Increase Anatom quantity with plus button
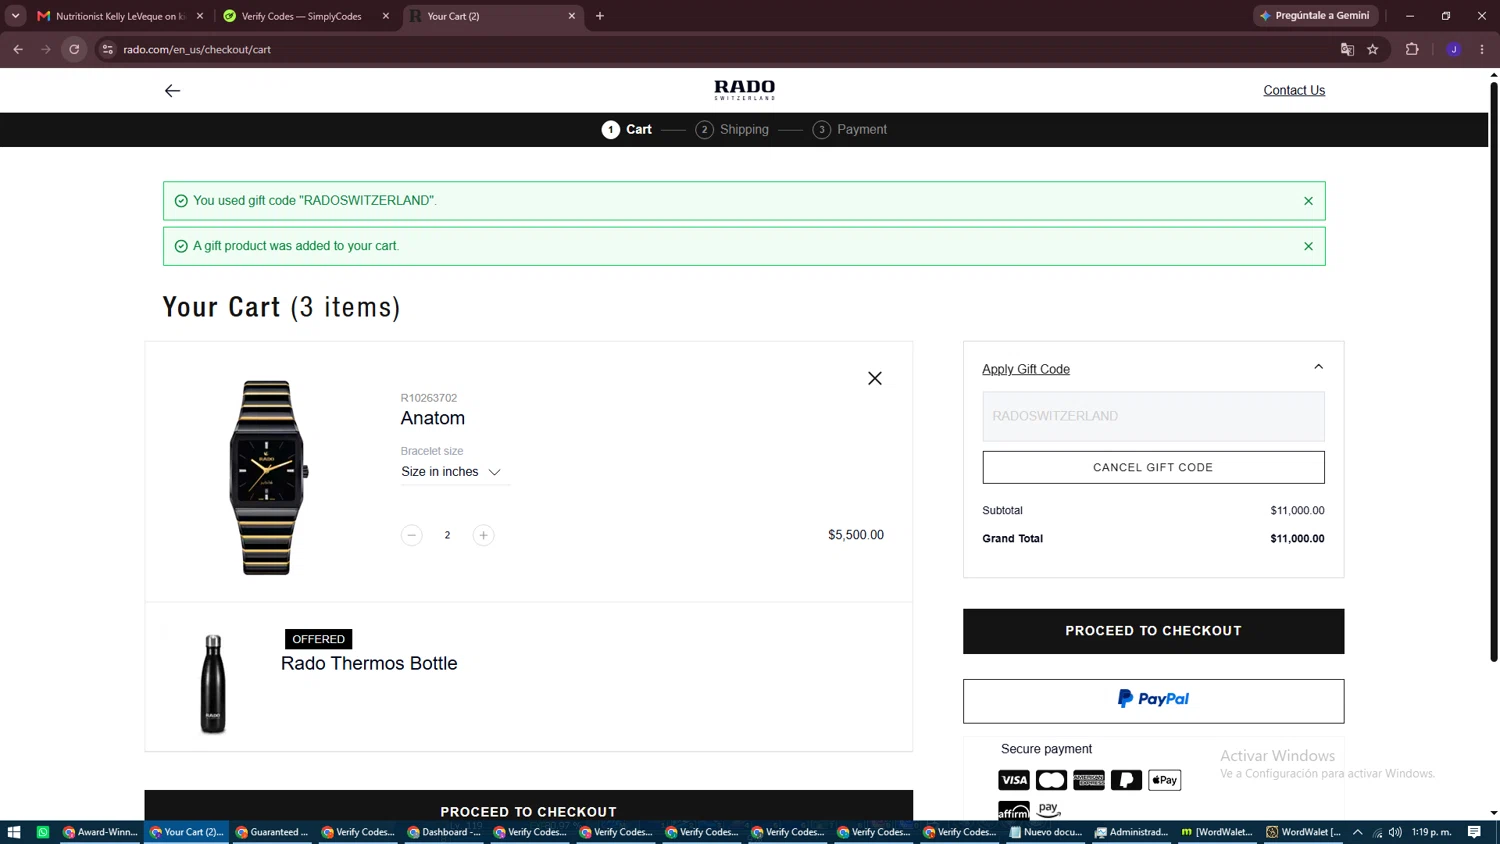Screen dimensions: 1500x844 [x=483, y=535]
